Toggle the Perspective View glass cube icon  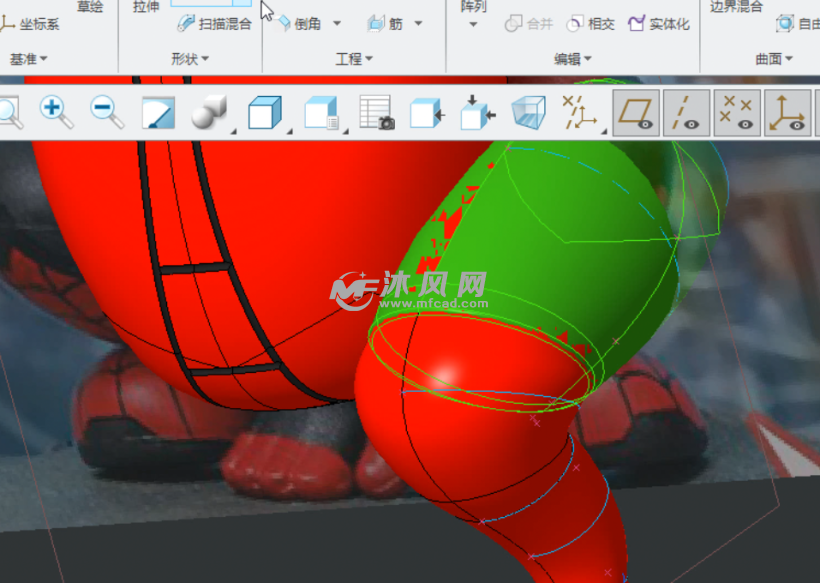pos(529,112)
